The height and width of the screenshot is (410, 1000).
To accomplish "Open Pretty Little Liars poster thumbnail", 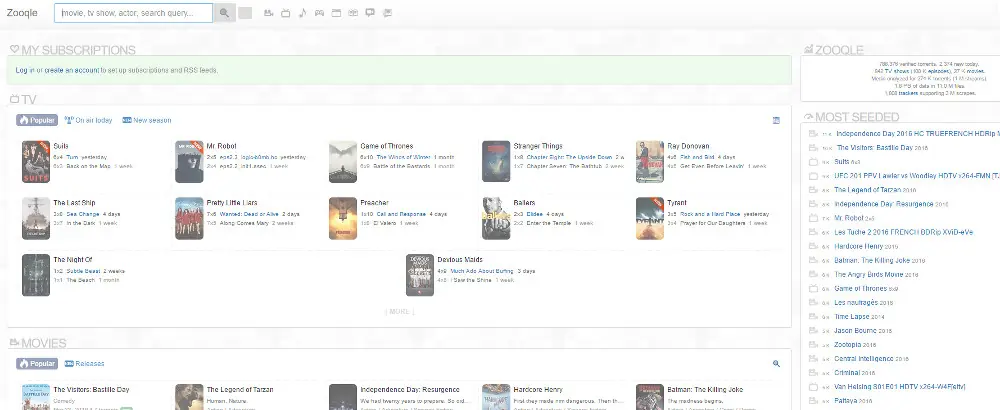I will 189,218.
